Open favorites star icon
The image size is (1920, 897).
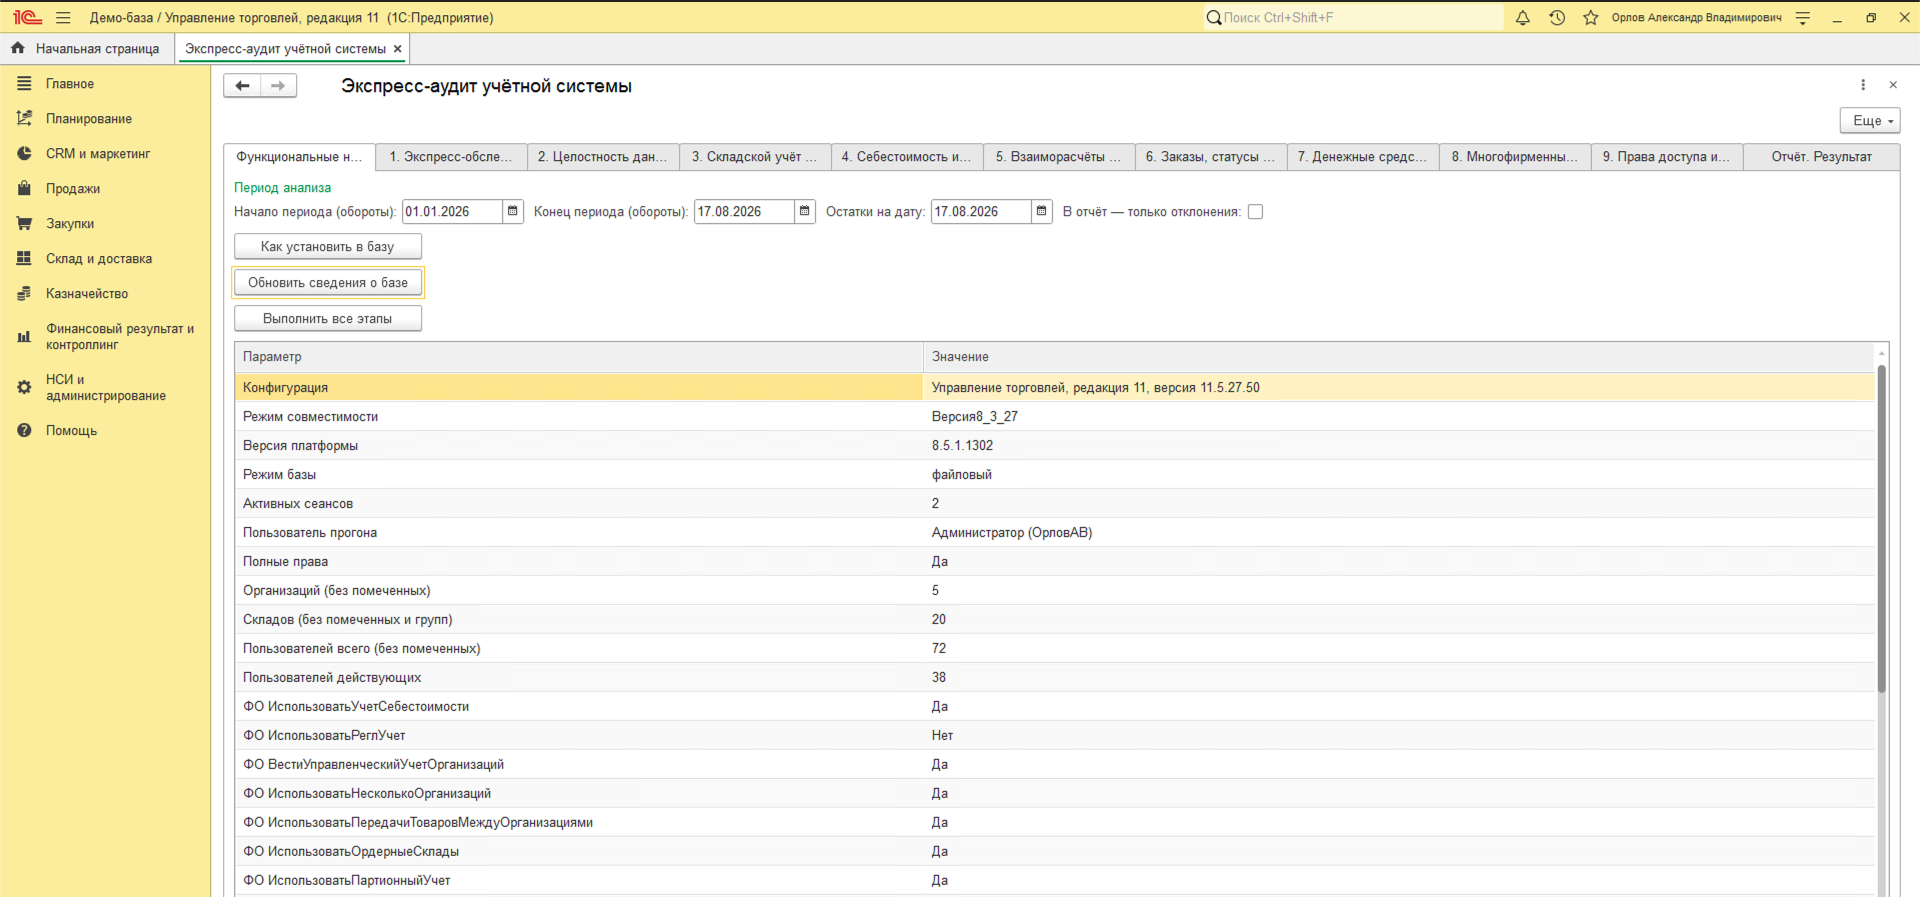point(1591,18)
